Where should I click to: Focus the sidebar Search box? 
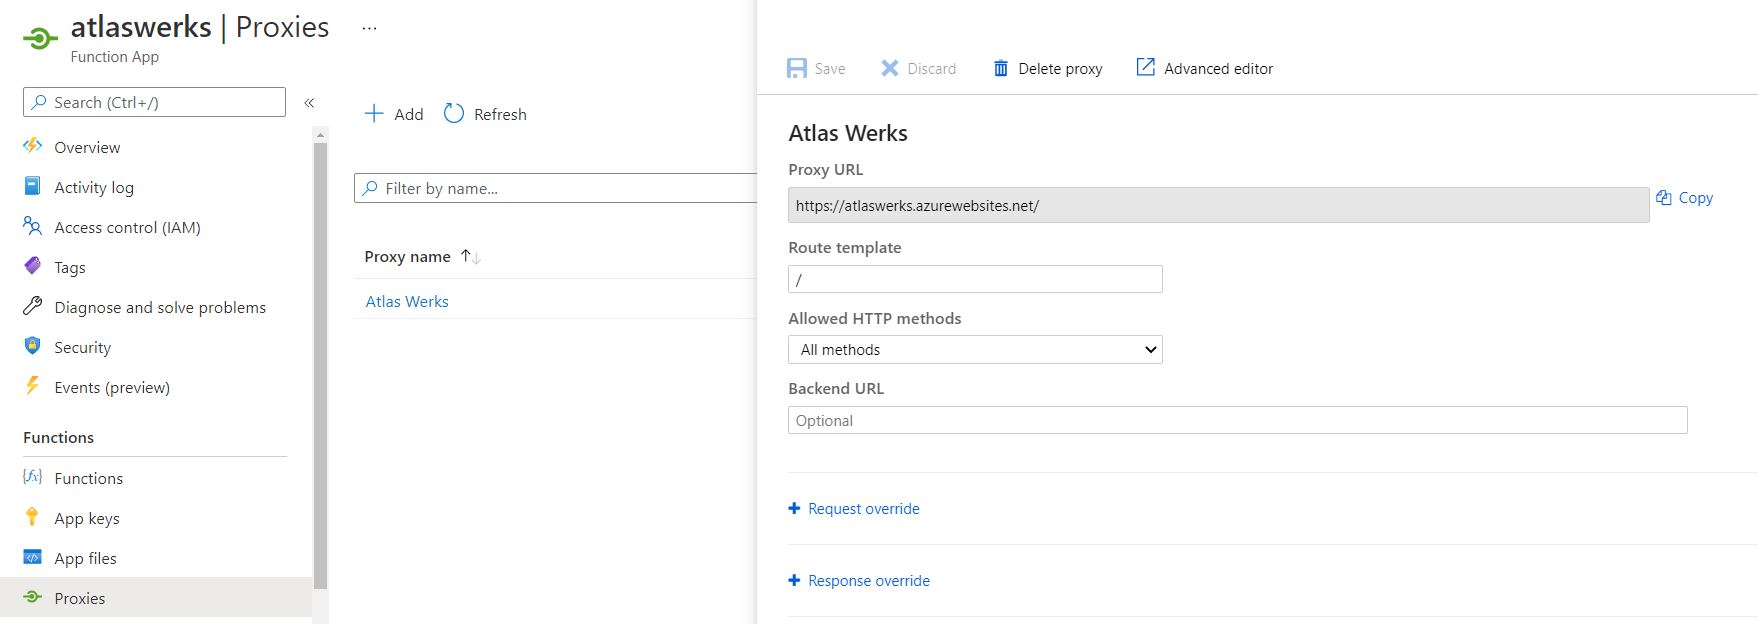pyautogui.click(x=154, y=102)
